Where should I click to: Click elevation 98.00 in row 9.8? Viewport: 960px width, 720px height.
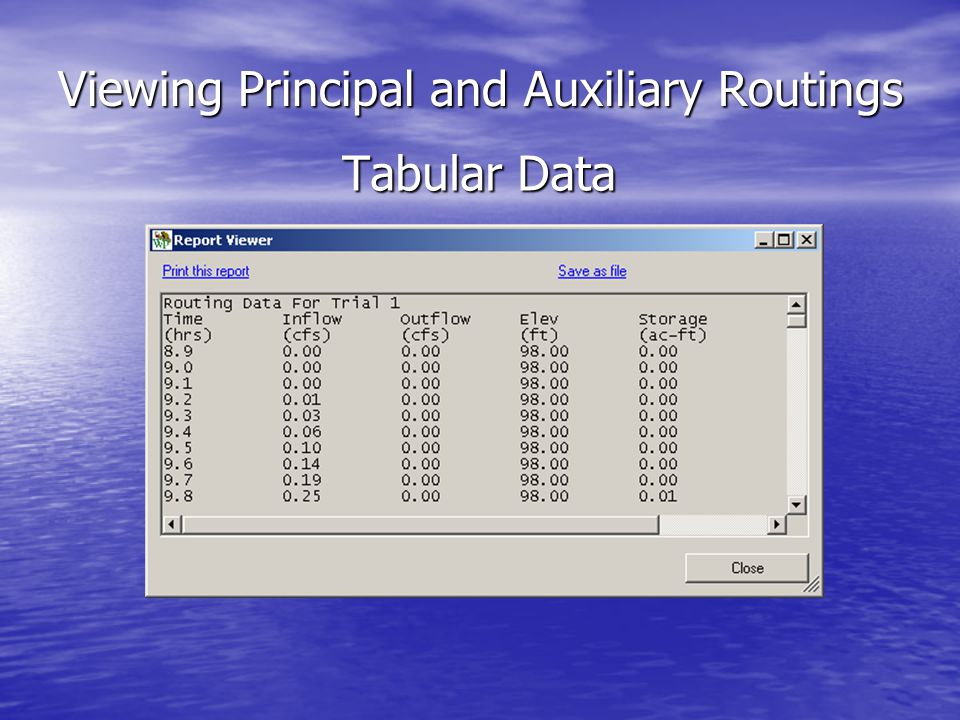coord(544,496)
